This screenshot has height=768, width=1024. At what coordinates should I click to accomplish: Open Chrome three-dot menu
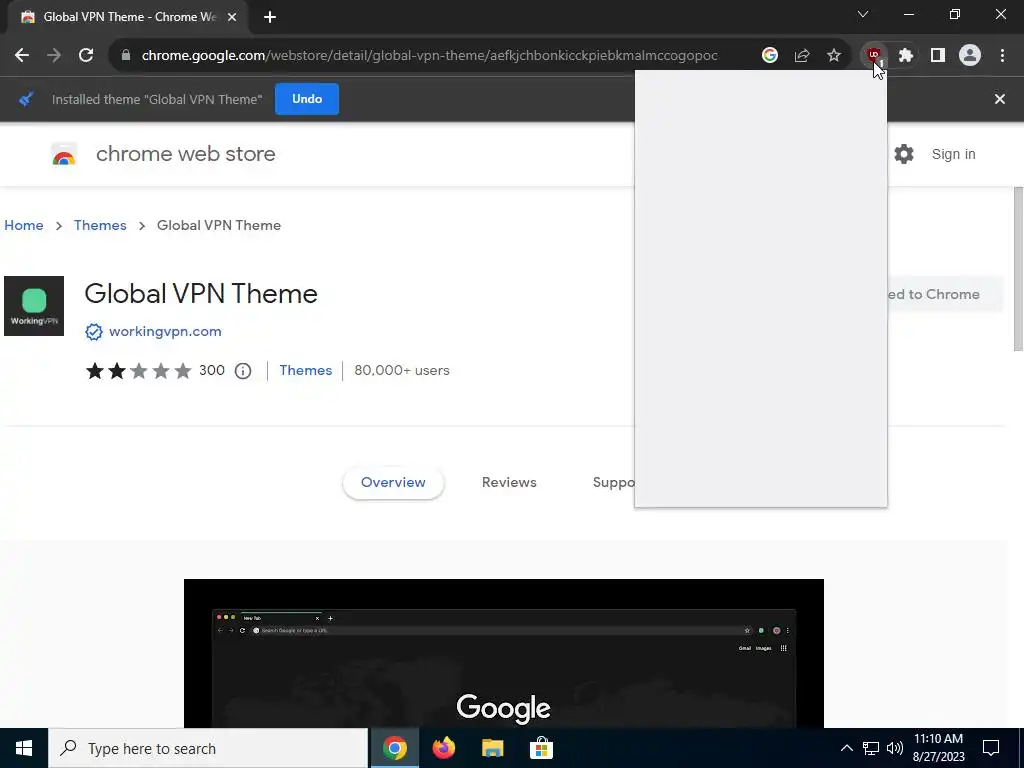(x=1002, y=56)
